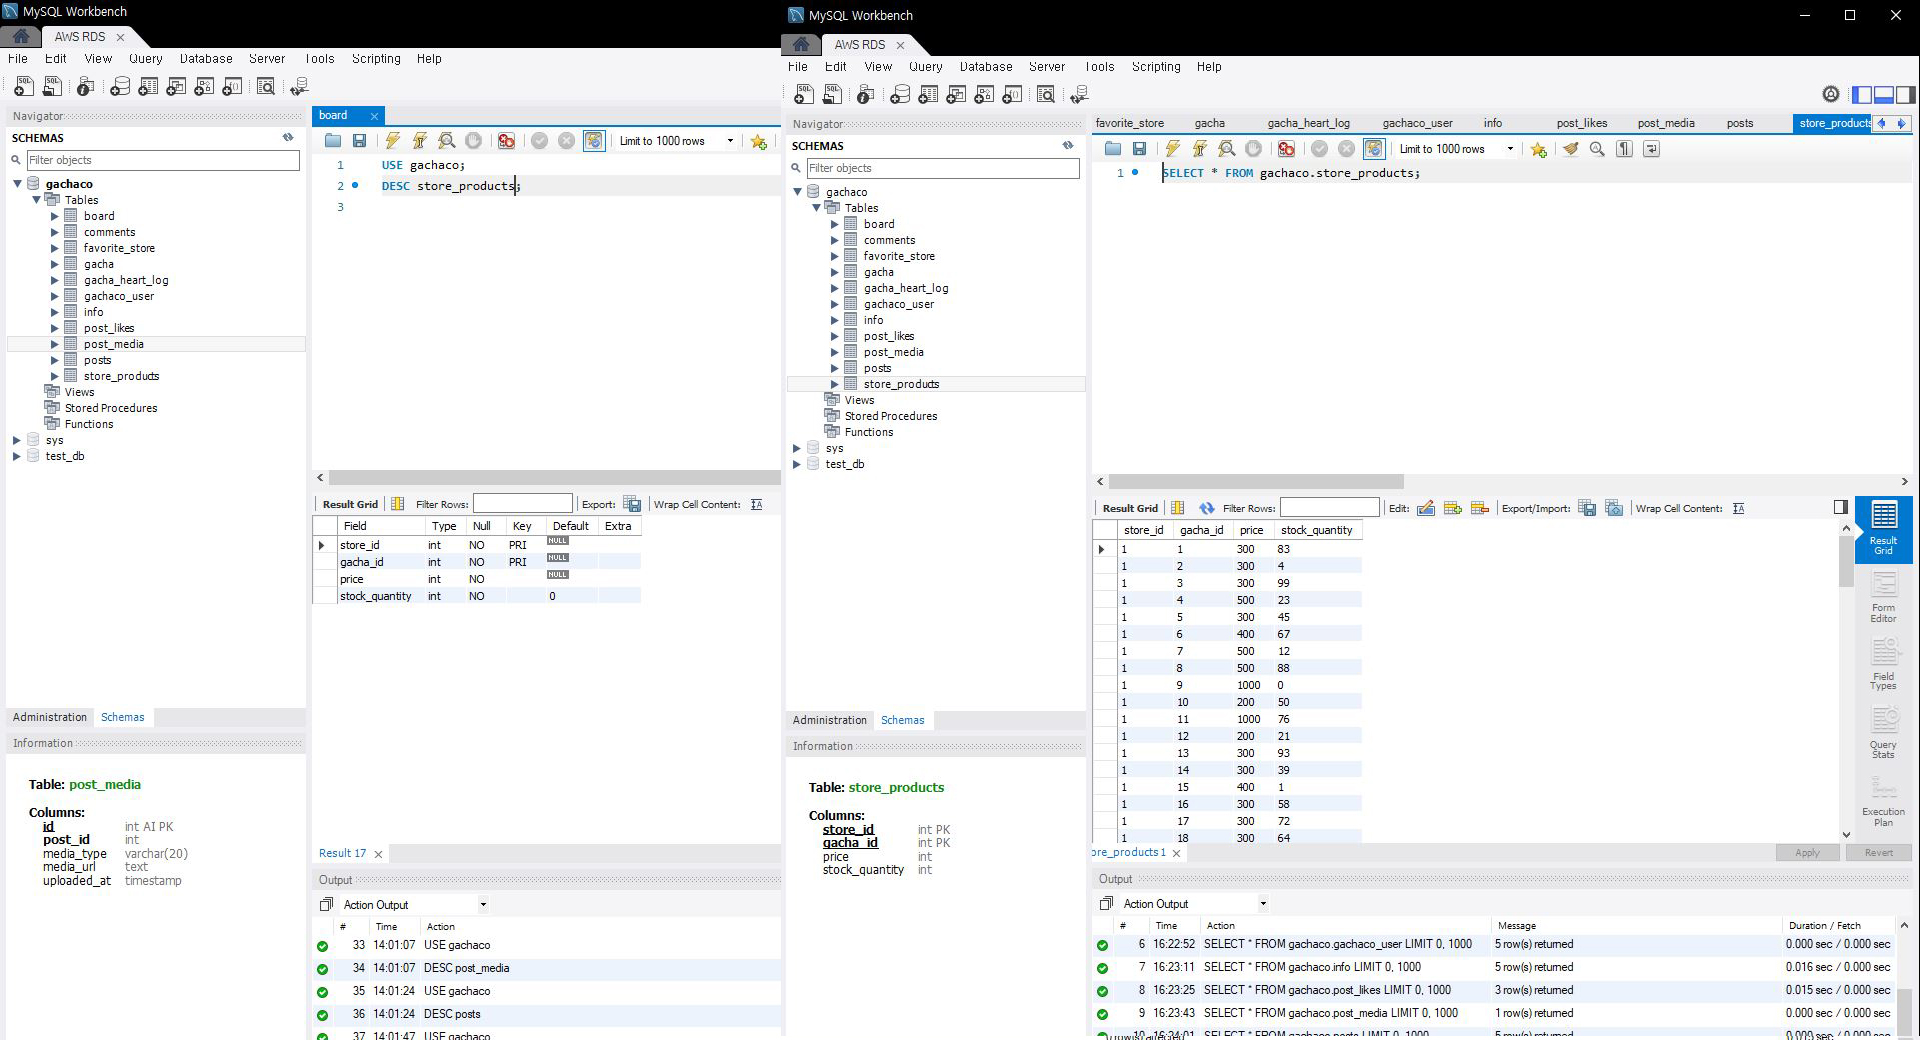Viewport: 1920px width, 1040px height.
Task: Click delete selected rows icon in right window
Action: pyautogui.click(x=1480, y=508)
